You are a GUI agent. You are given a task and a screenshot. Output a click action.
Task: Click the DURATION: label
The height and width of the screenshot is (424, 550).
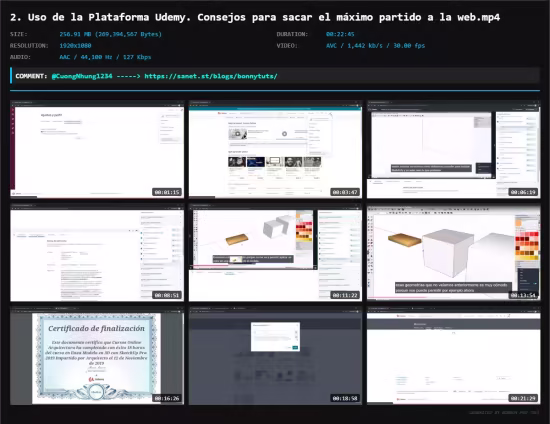coord(292,34)
